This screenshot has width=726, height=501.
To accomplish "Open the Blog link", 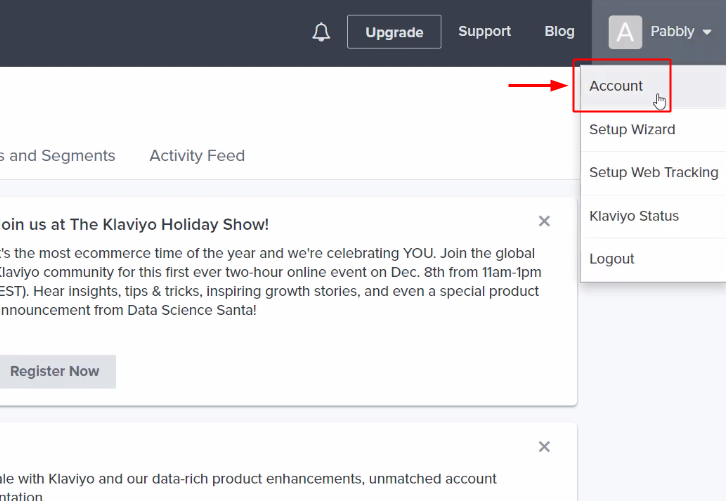I will [x=559, y=31].
